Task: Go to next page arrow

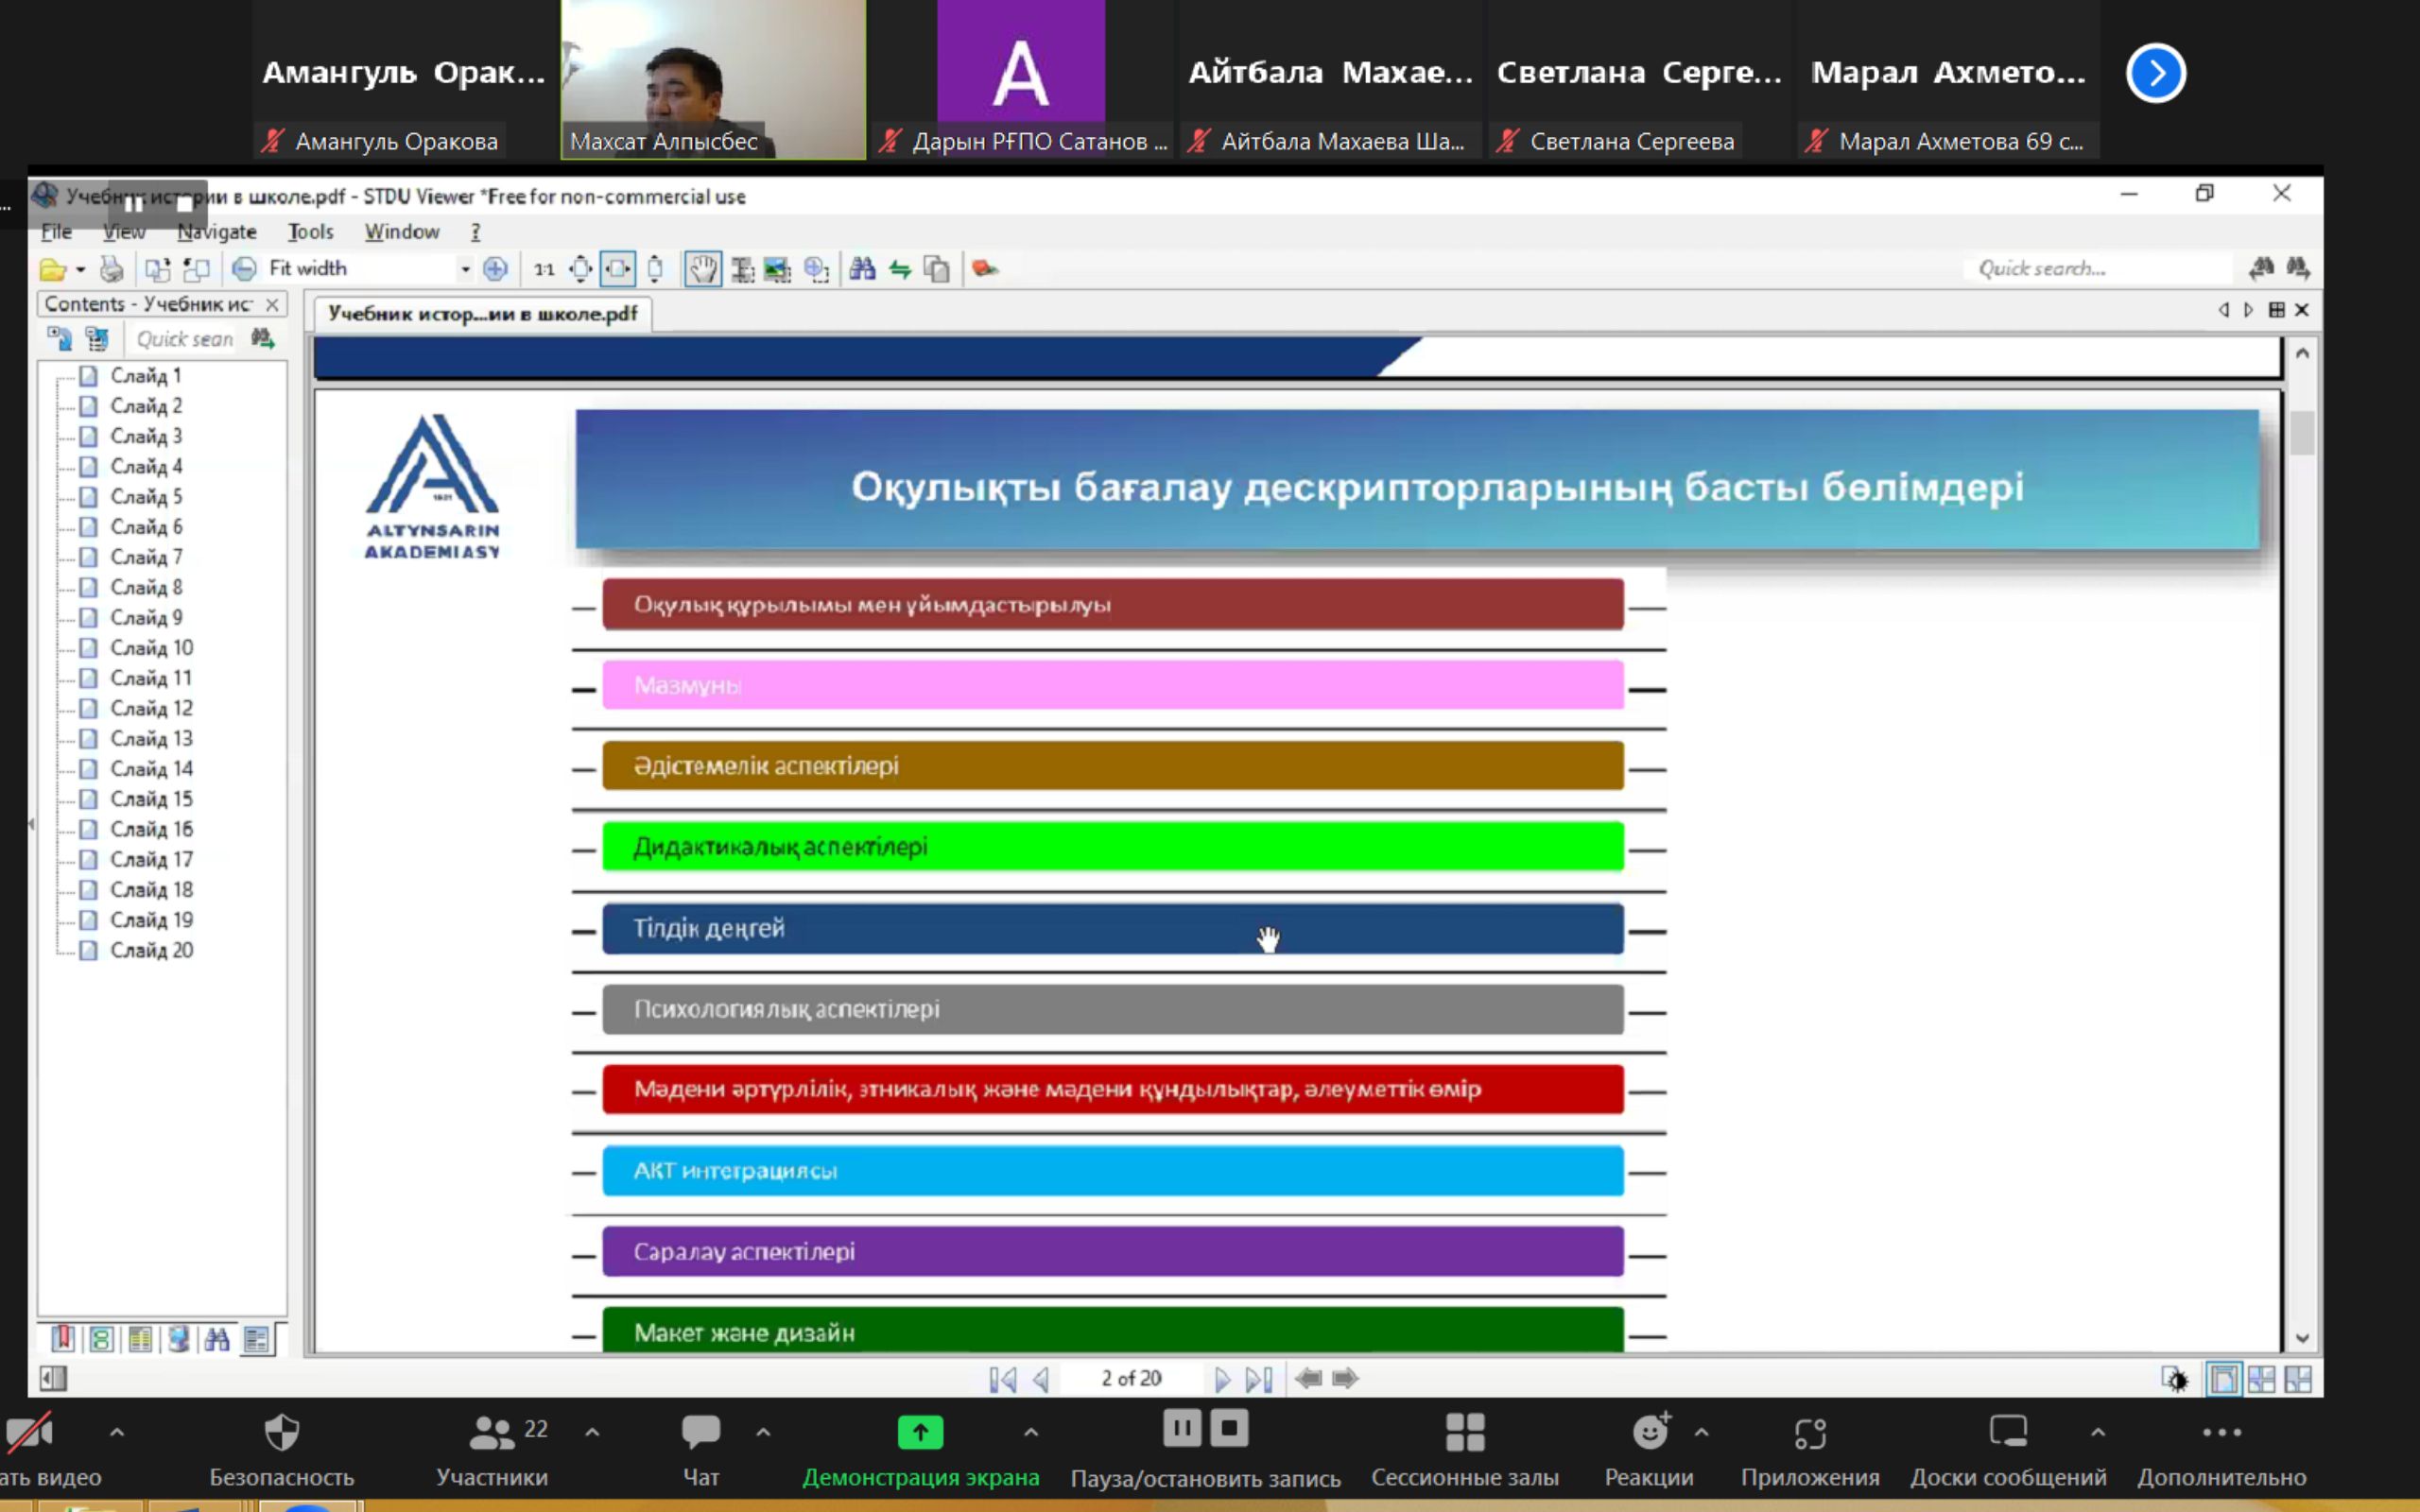Action: point(1221,1379)
